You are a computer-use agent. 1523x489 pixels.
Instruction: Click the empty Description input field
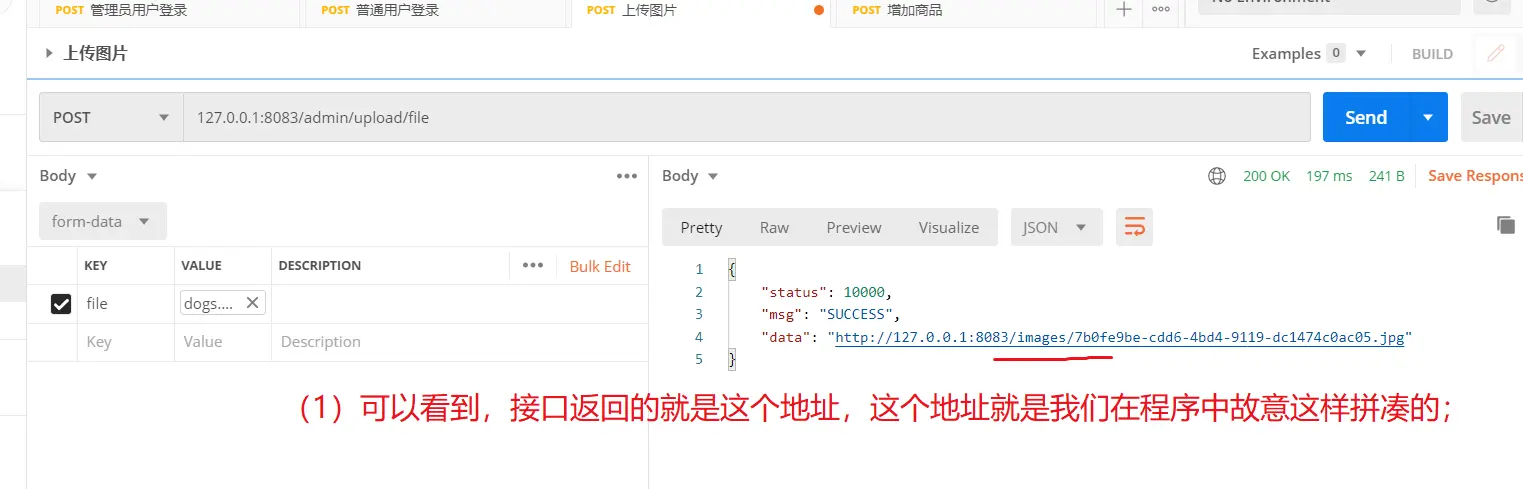pos(459,341)
